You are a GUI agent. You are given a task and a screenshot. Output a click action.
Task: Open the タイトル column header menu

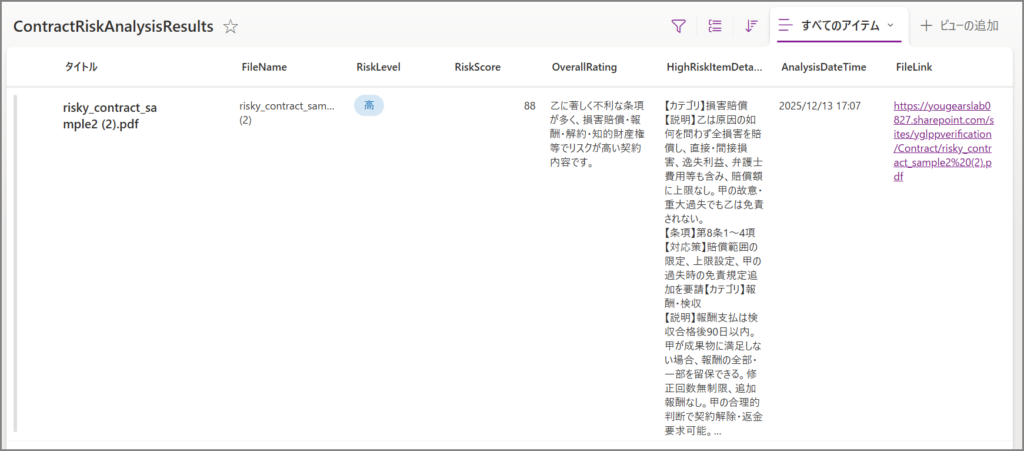point(82,67)
